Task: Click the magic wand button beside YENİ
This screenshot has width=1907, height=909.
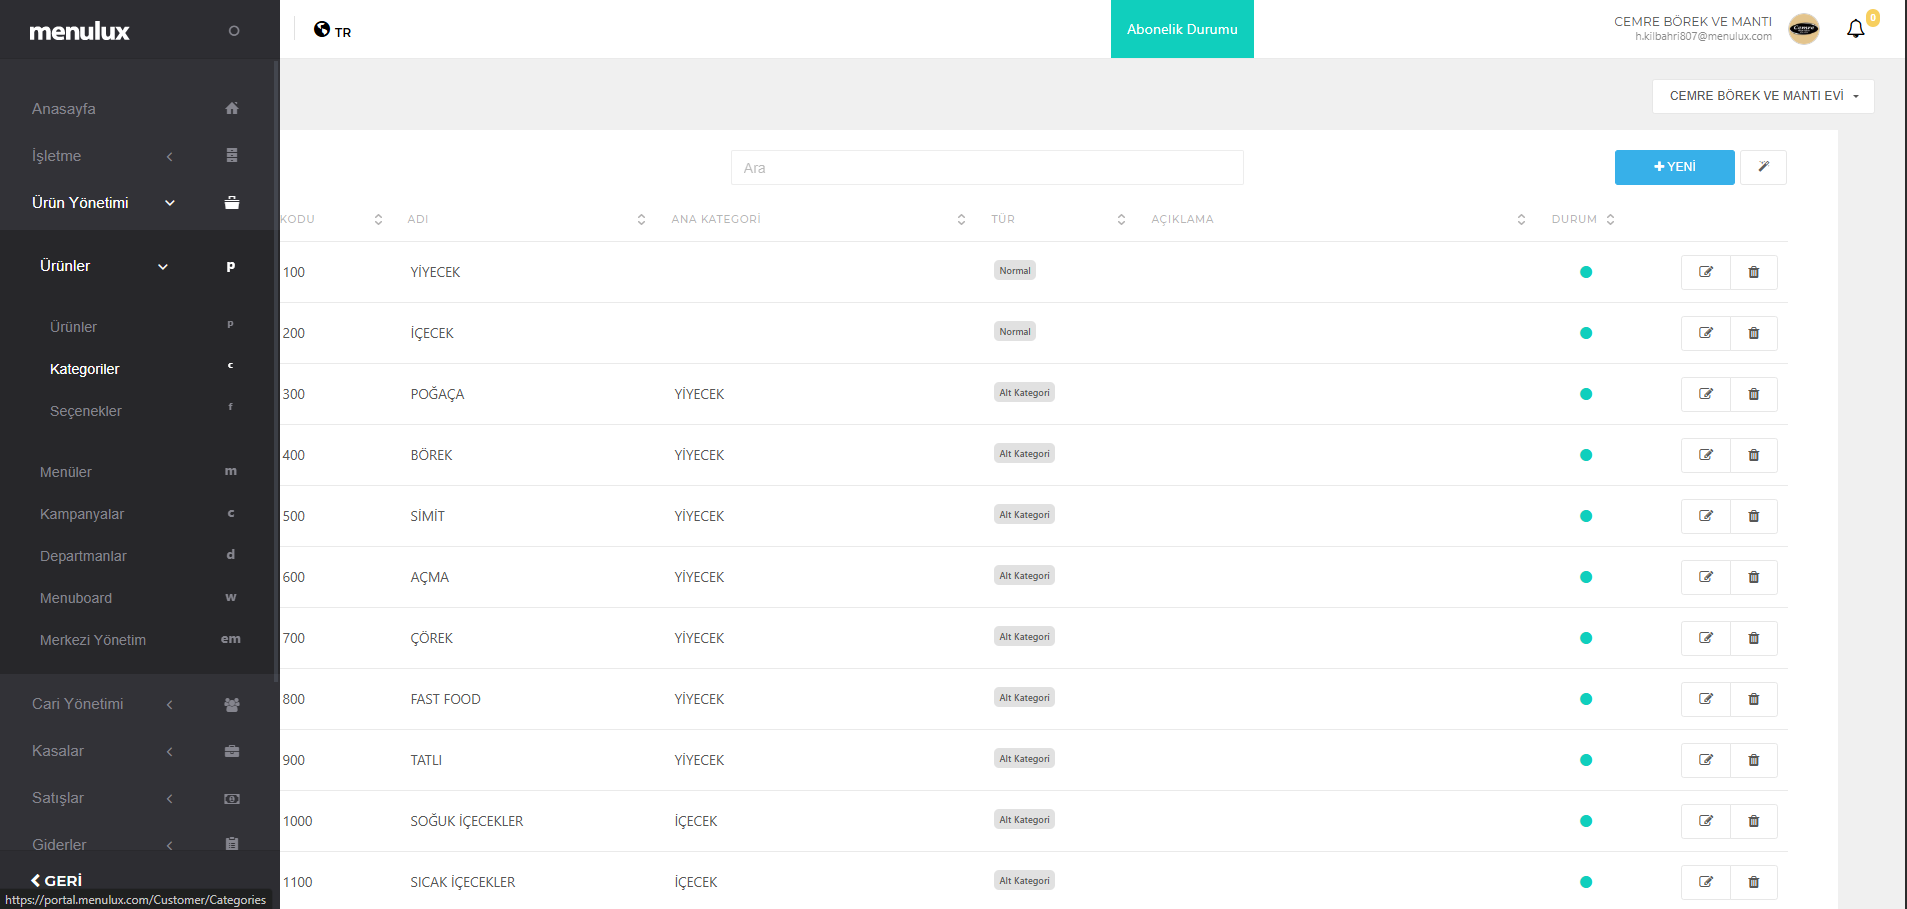Action: click(x=1763, y=167)
